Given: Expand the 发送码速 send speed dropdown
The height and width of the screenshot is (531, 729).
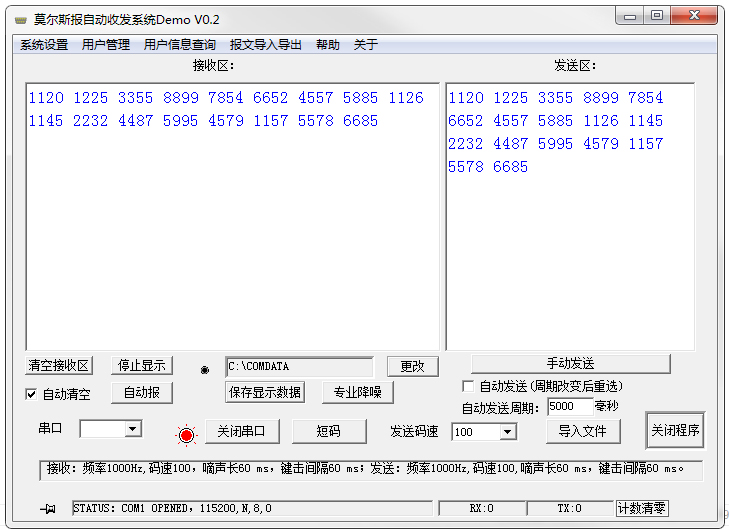Looking at the screenshot, I should [507, 432].
